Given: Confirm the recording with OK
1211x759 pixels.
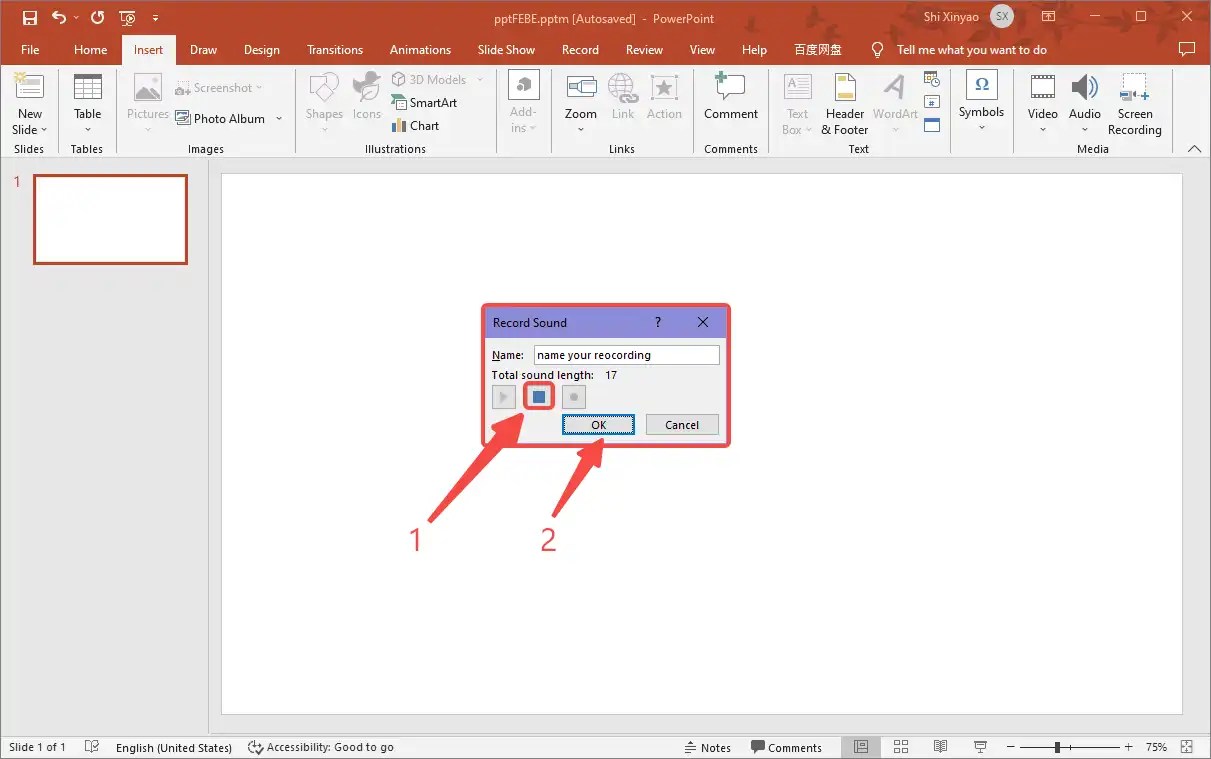Looking at the screenshot, I should tap(598, 424).
